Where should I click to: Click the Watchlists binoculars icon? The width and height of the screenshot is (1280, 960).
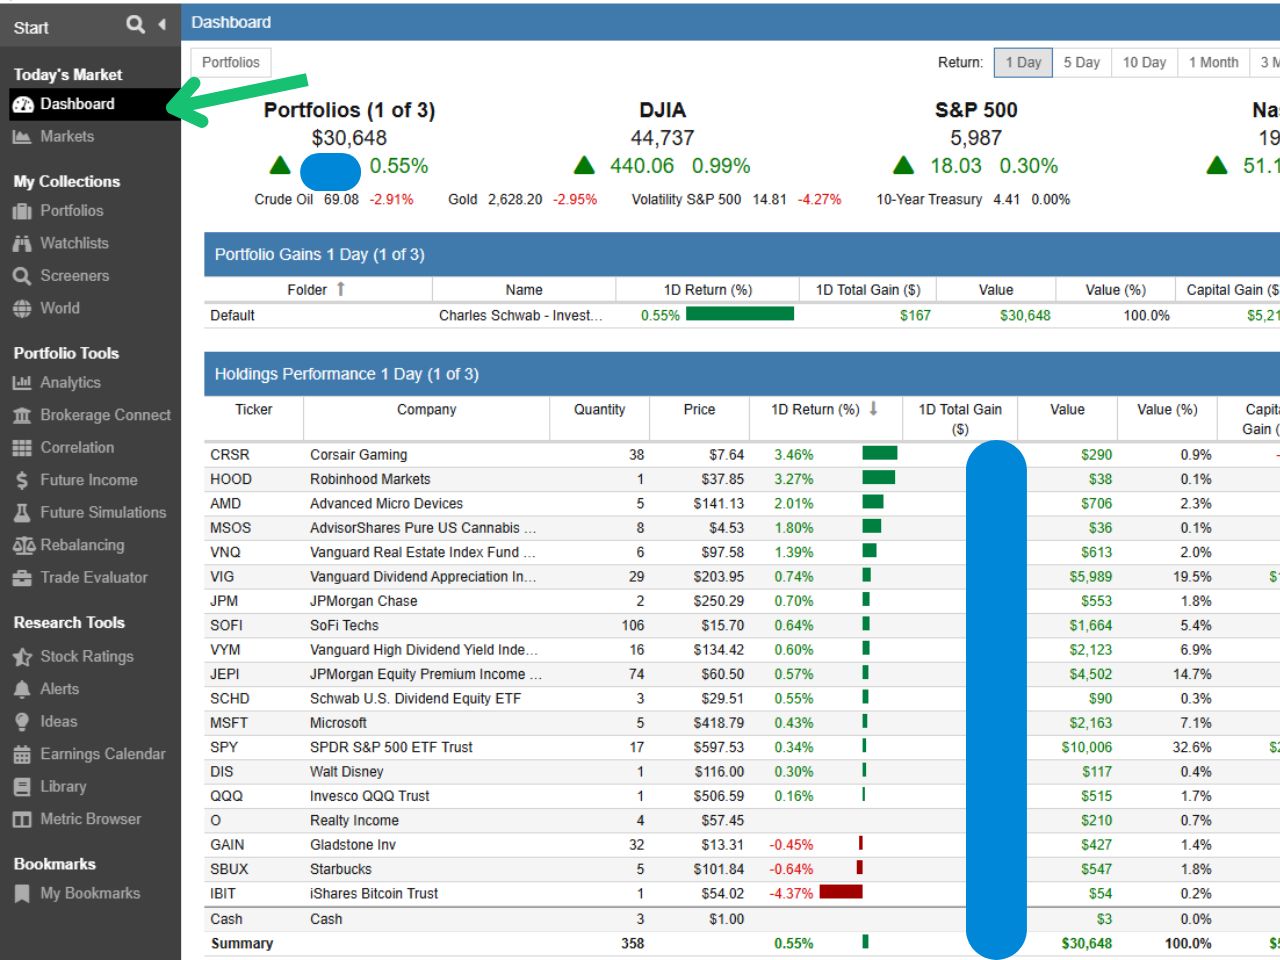click(x=23, y=243)
